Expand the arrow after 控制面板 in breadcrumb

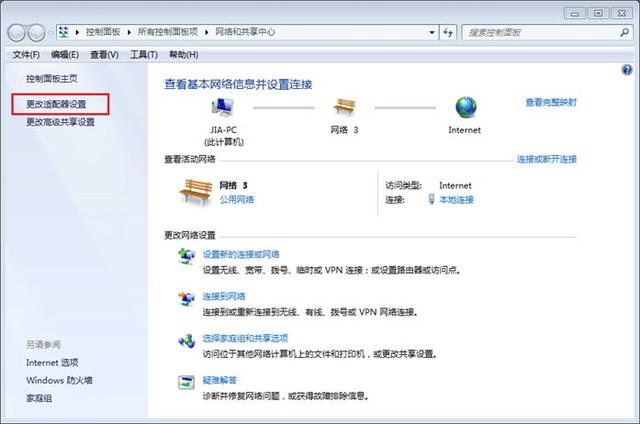[x=129, y=32]
